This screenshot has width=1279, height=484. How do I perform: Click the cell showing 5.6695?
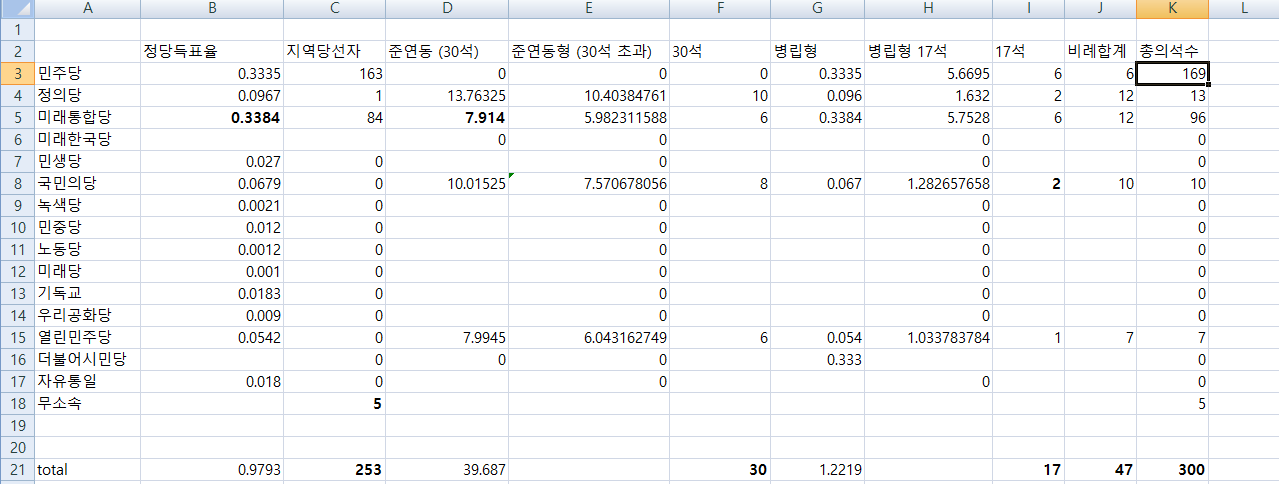click(928, 74)
